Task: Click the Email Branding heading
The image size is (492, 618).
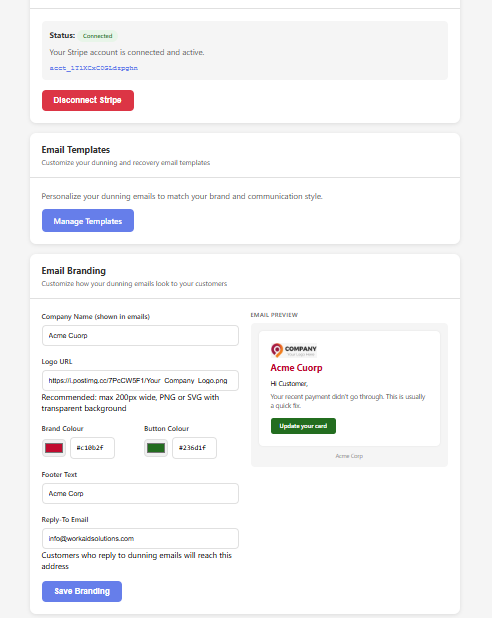Action: point(74,271)
